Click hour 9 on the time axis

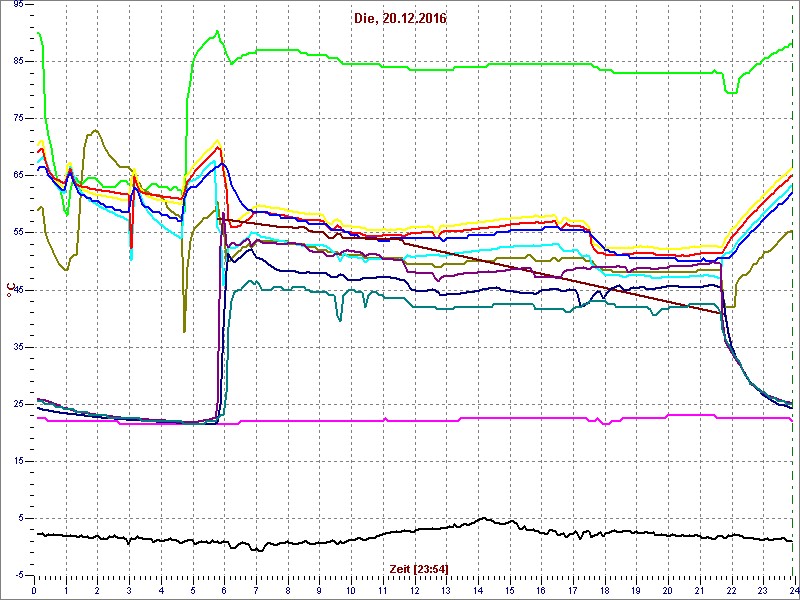(319, 590)
